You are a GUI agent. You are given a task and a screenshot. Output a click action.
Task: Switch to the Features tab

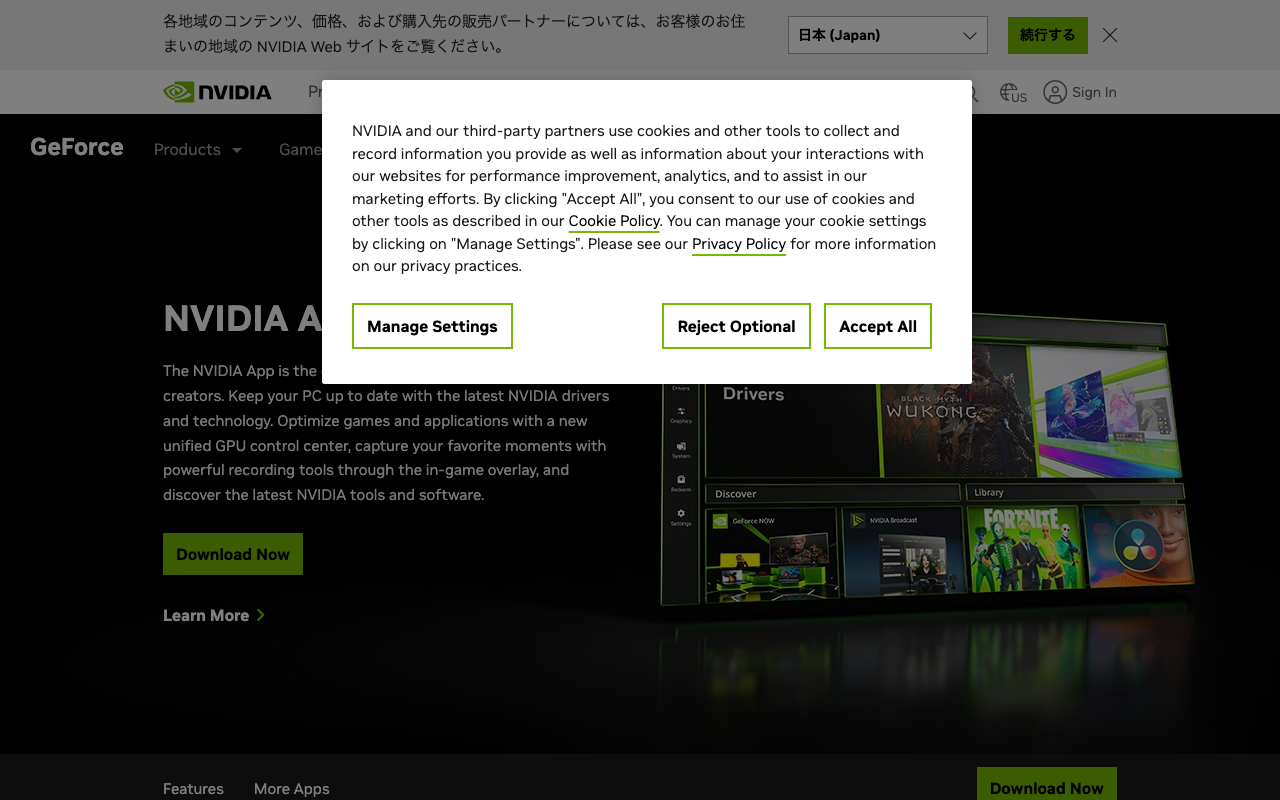193,789
